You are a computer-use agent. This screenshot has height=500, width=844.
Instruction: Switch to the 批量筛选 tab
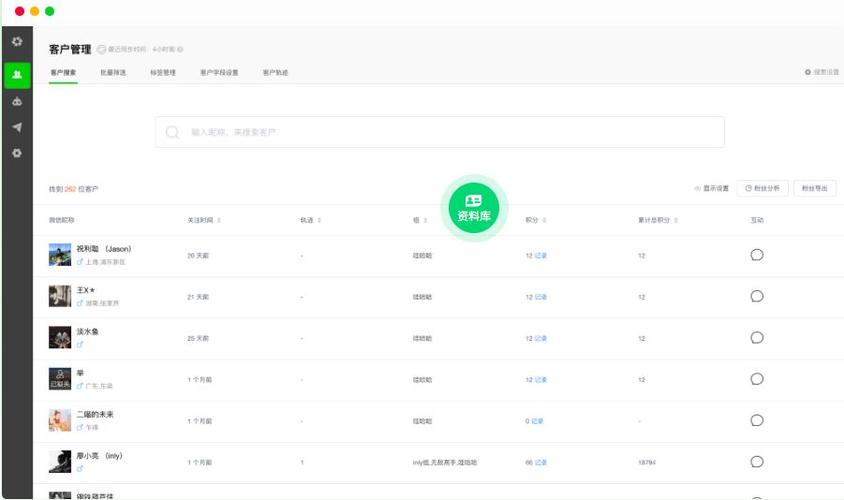pos(113,73)
